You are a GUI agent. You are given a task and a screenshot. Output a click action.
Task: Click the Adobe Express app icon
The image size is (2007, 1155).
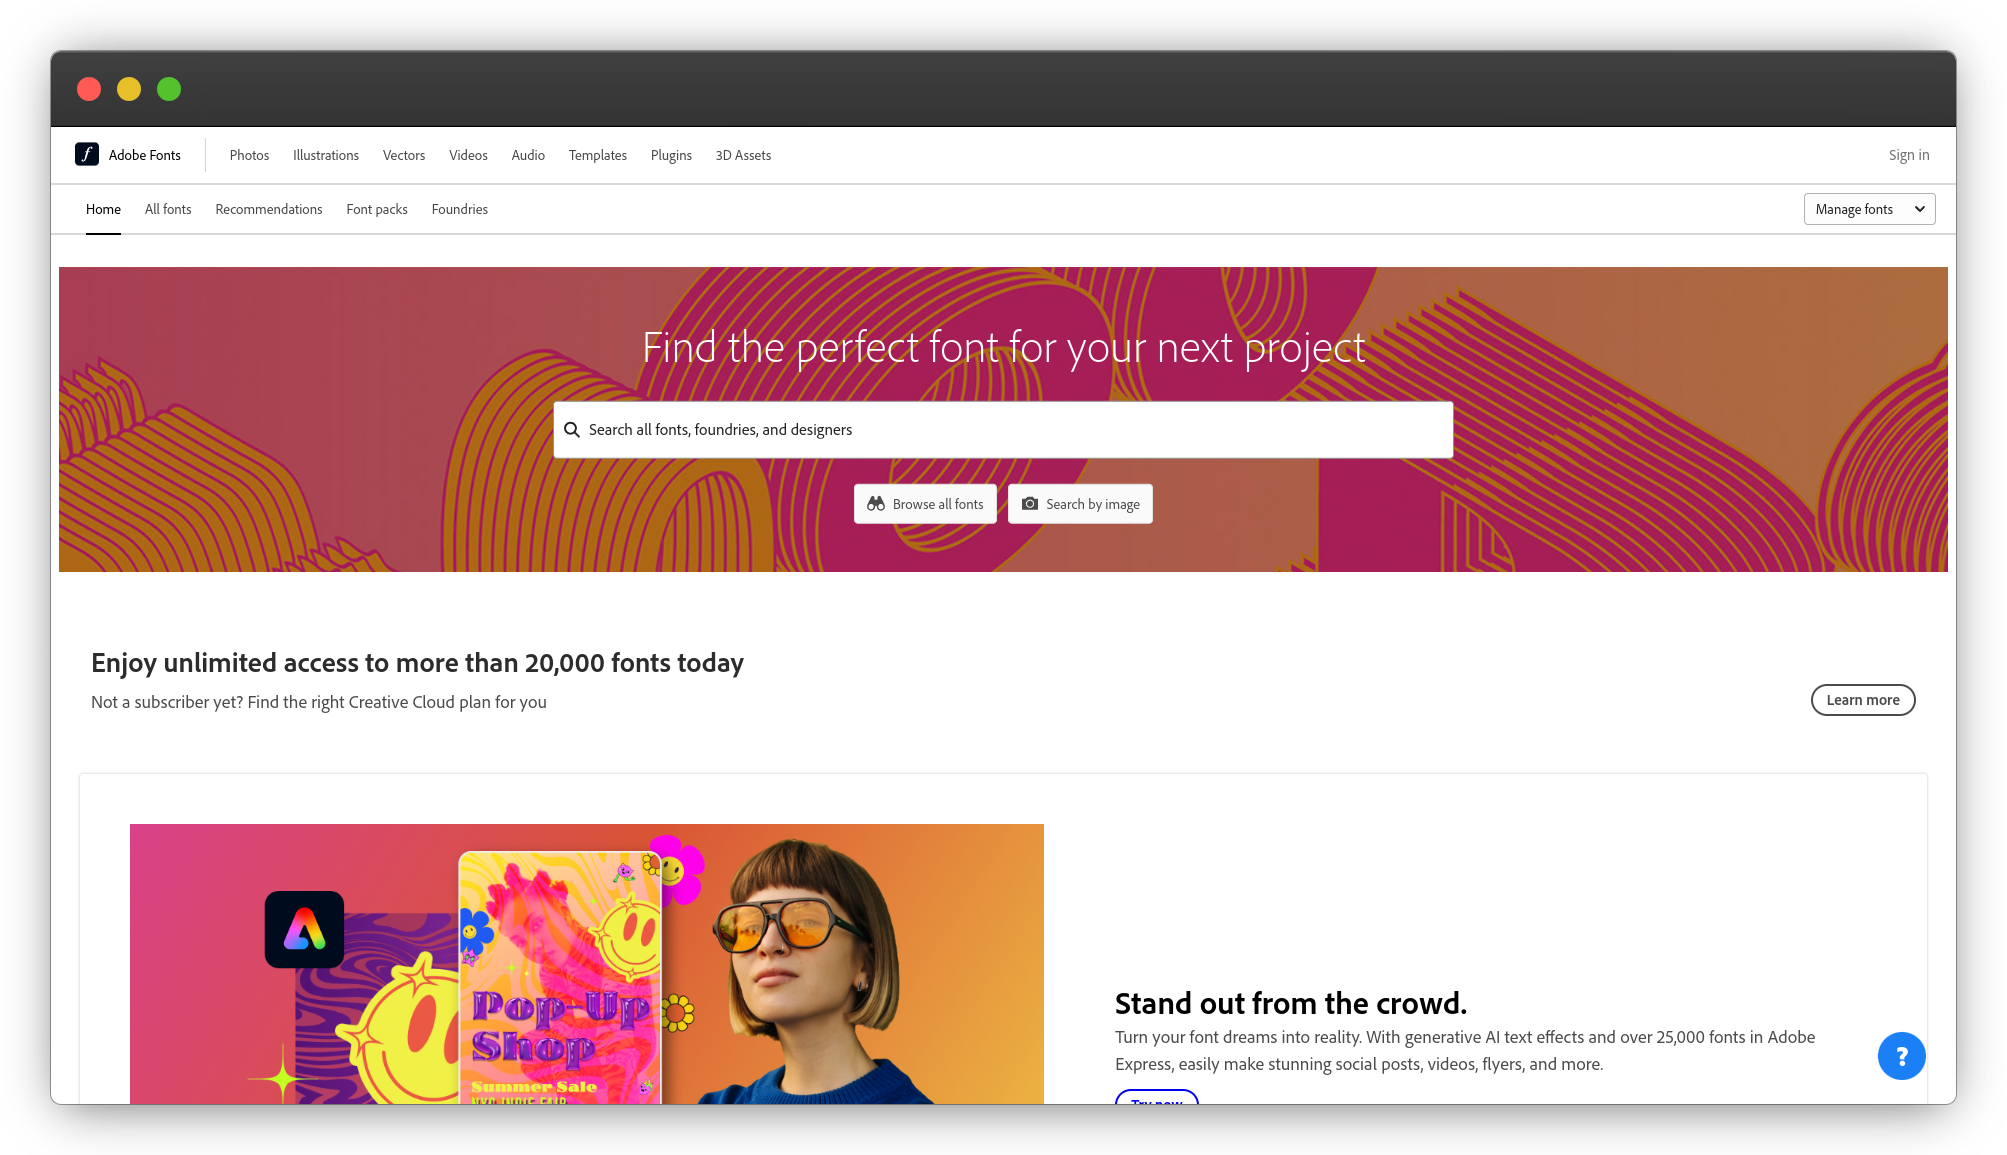point(304,930)
